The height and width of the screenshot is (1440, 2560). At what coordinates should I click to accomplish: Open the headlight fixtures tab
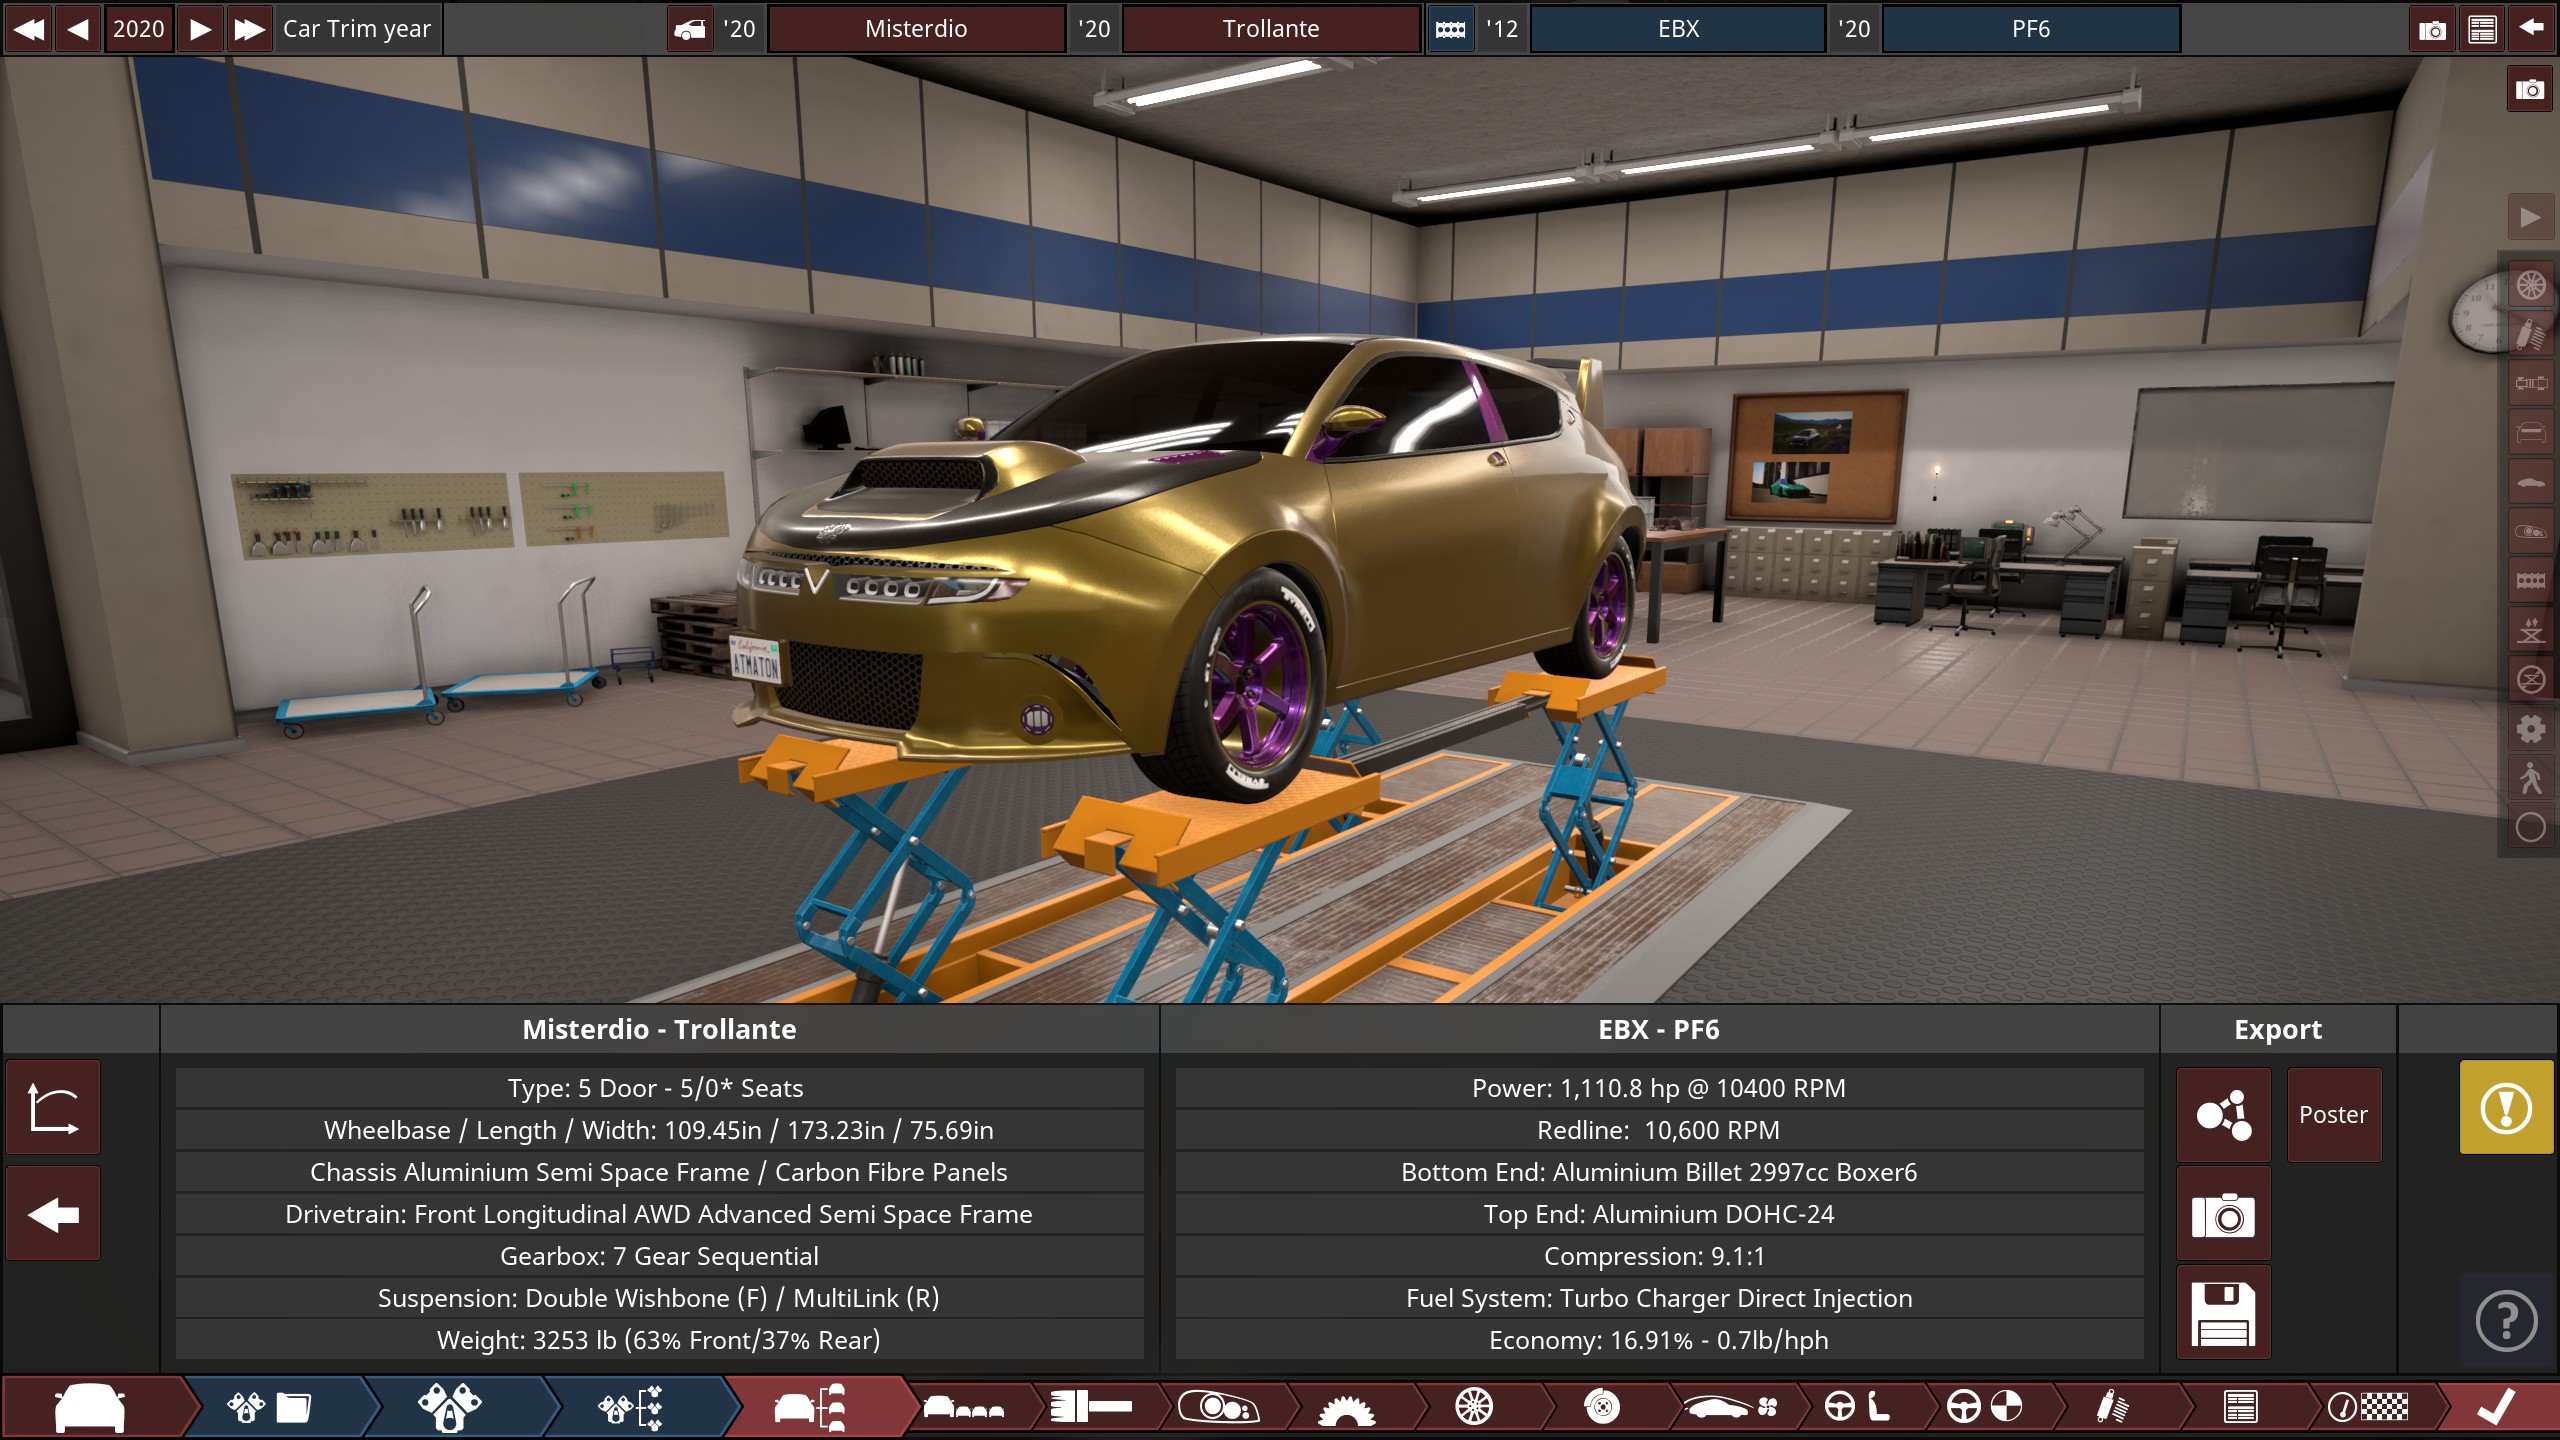point(1218,1408)
